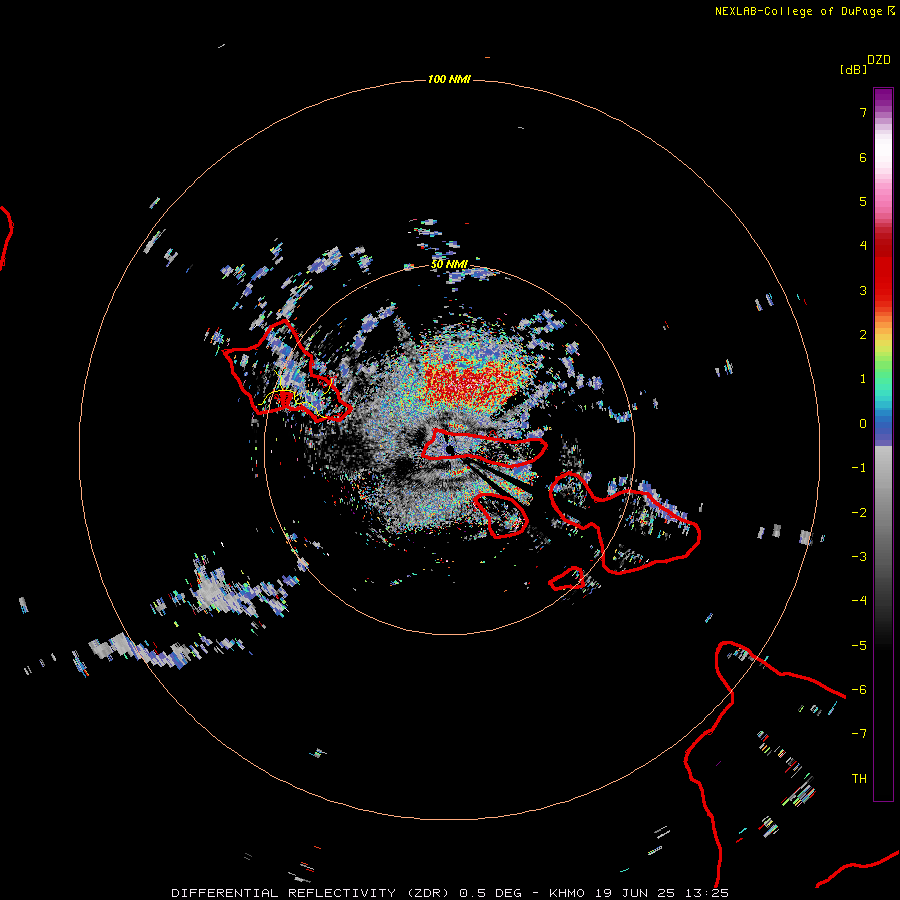This screenshot has height=900, width=900.
Task: Pick the red band of the color bar
Action: click(x=883, y=270)
